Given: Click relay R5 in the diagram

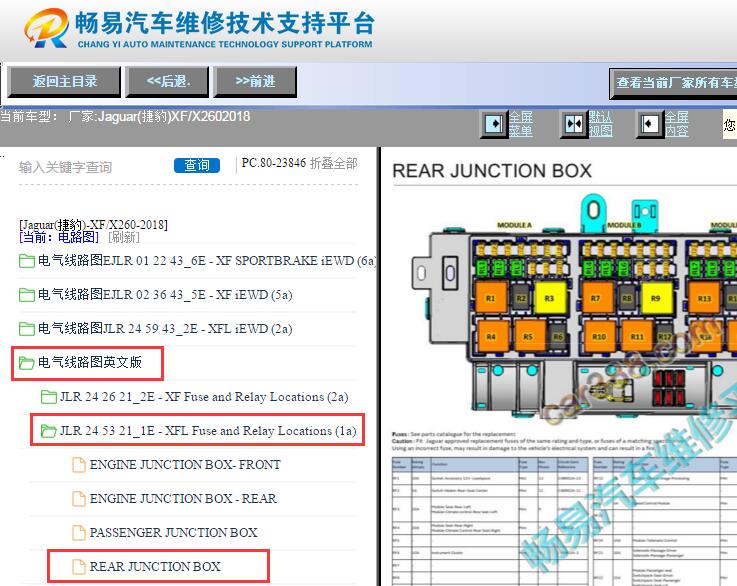Looking at the screenshot, I should tap(529, 336).
